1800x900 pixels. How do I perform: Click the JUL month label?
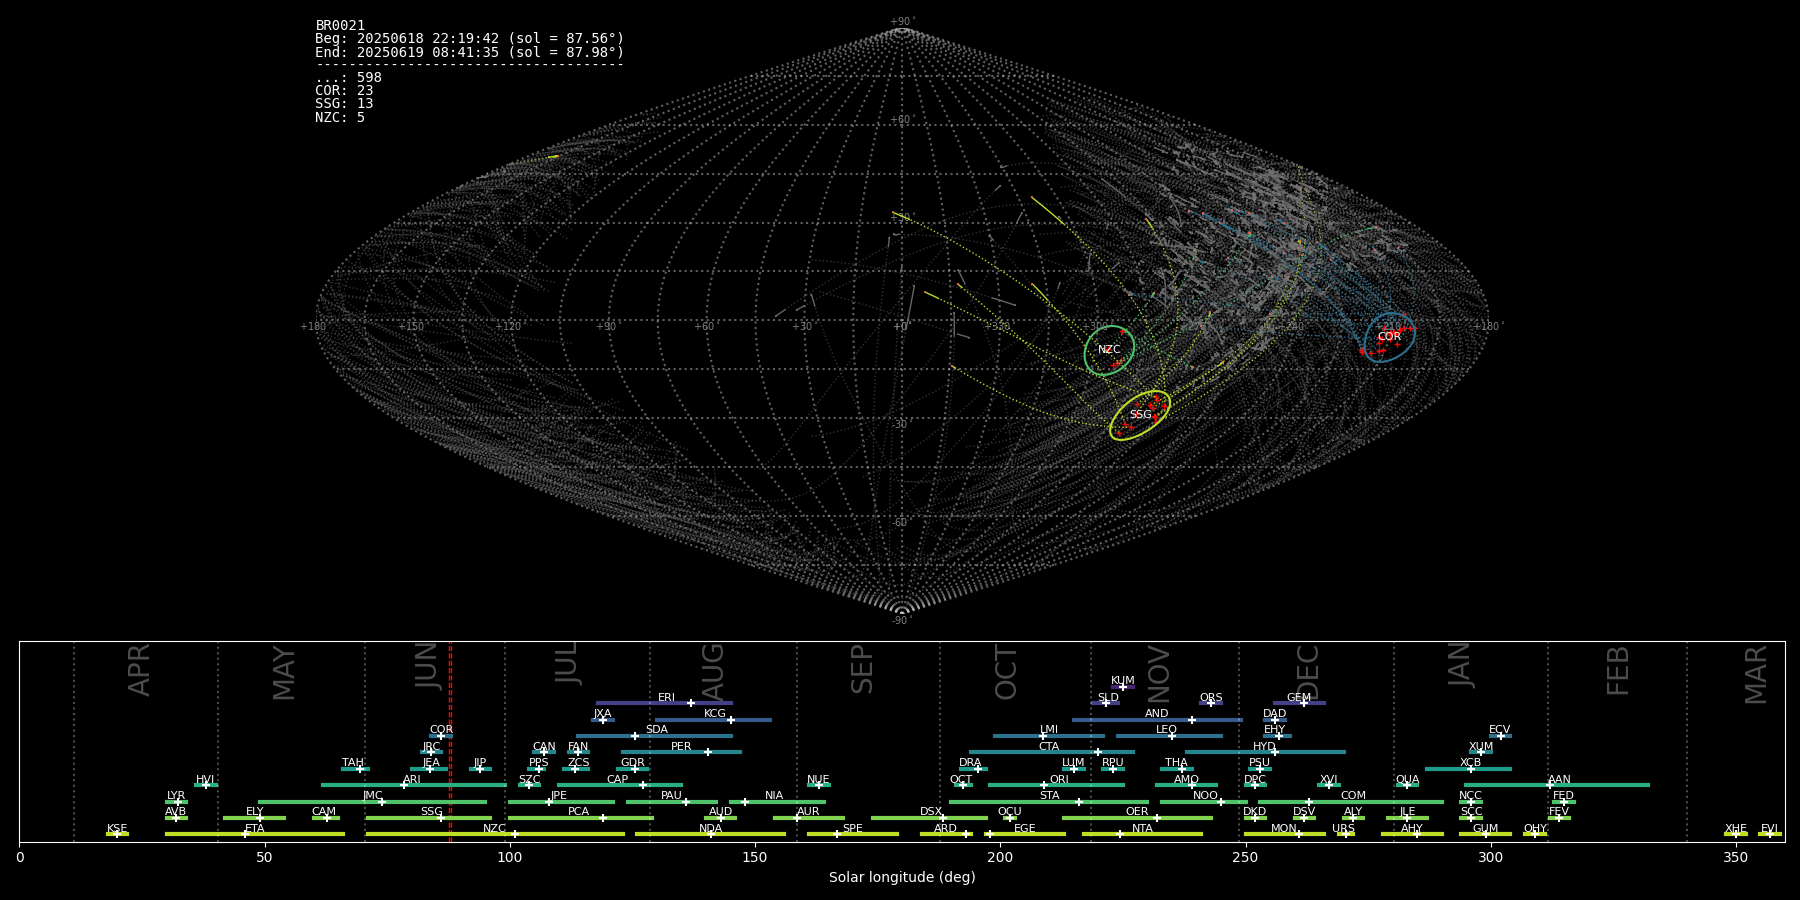pos(567,663)
